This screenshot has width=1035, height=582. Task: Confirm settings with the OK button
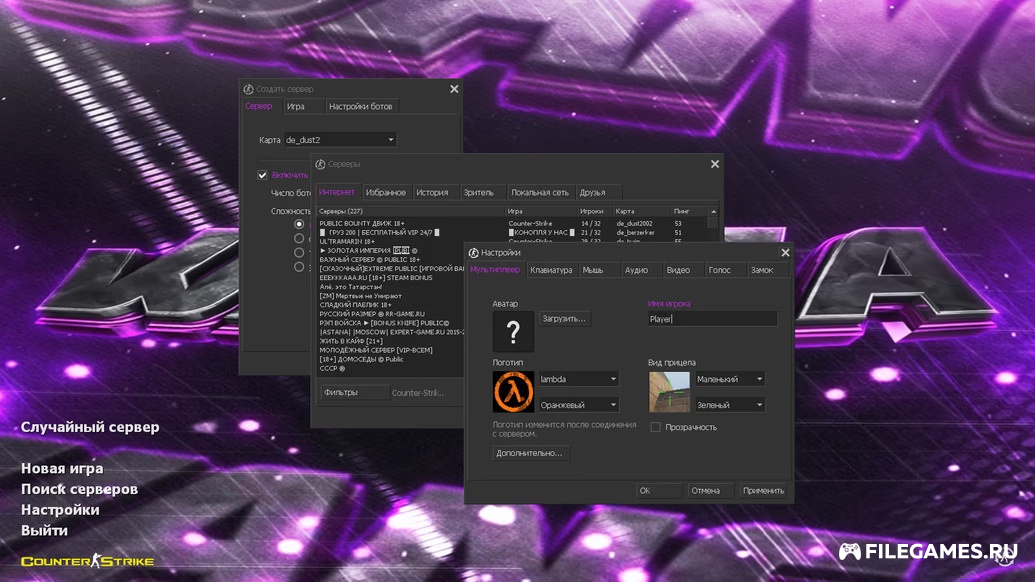[x=659, y=490]
